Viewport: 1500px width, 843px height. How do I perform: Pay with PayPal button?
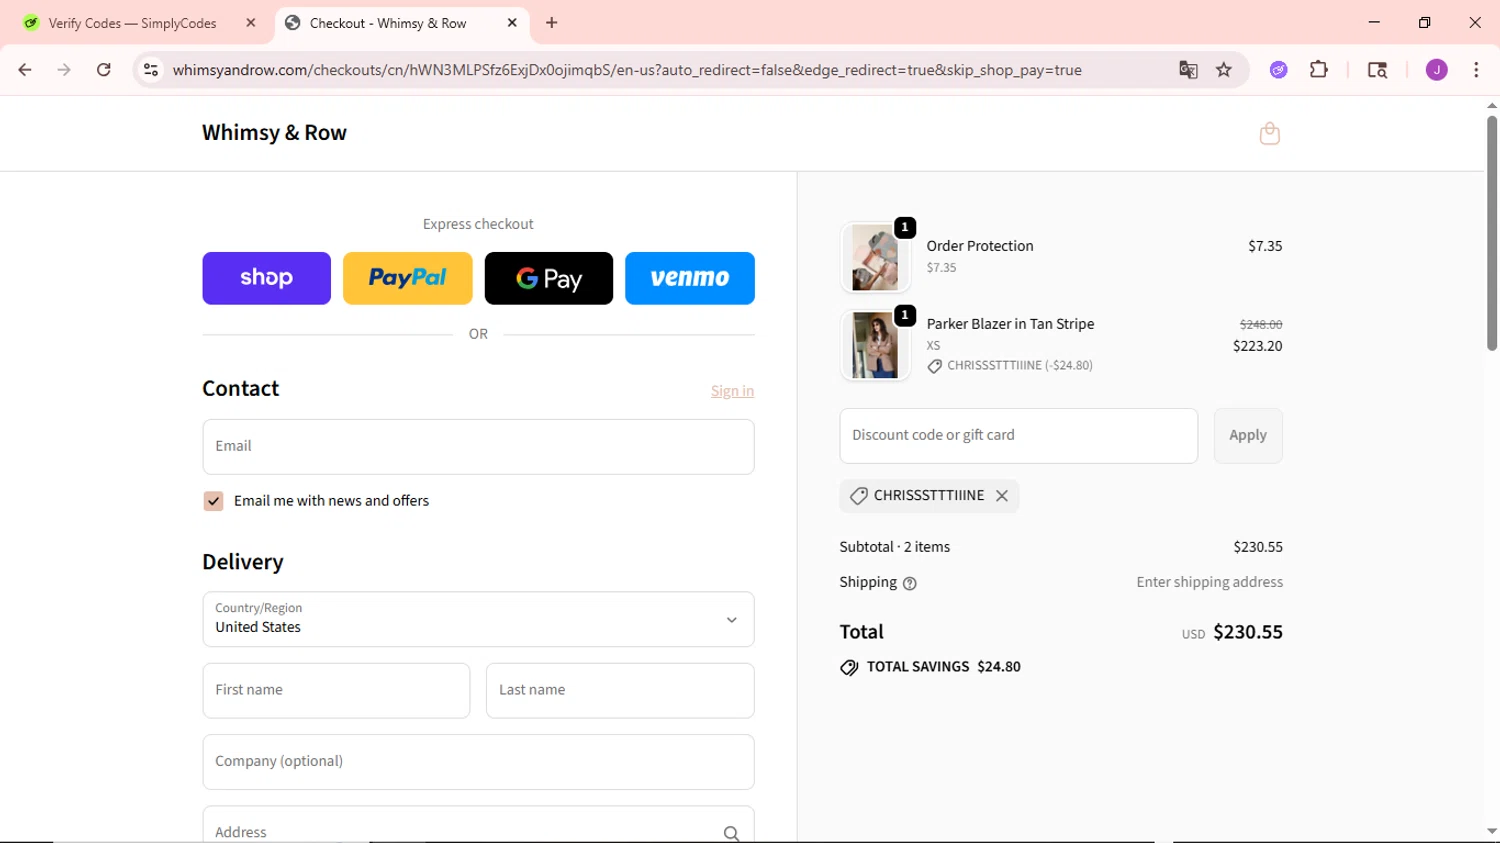408,278
